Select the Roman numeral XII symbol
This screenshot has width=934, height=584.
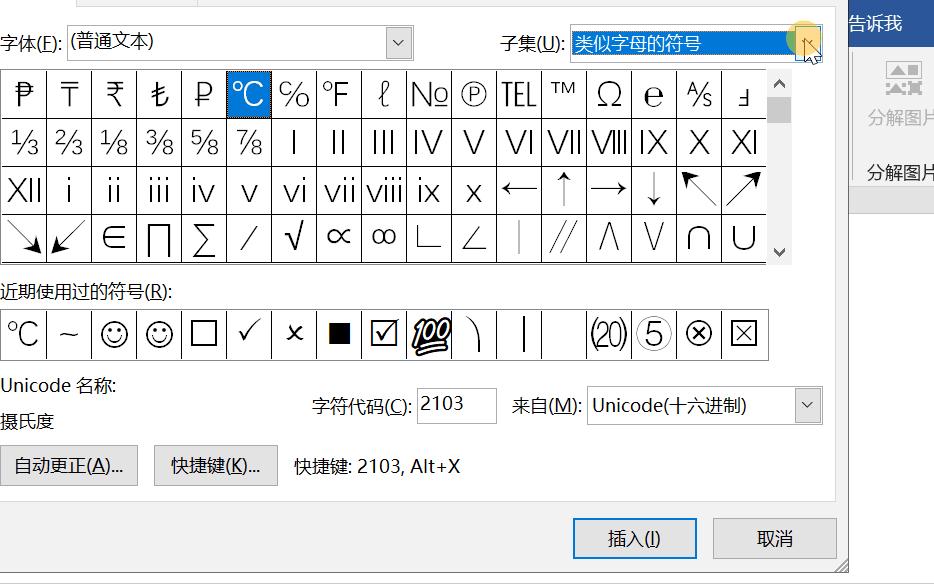24,190
